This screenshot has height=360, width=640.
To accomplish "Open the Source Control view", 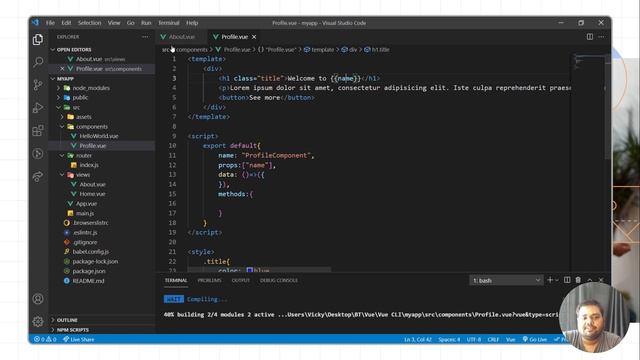I will pos(38,85).
